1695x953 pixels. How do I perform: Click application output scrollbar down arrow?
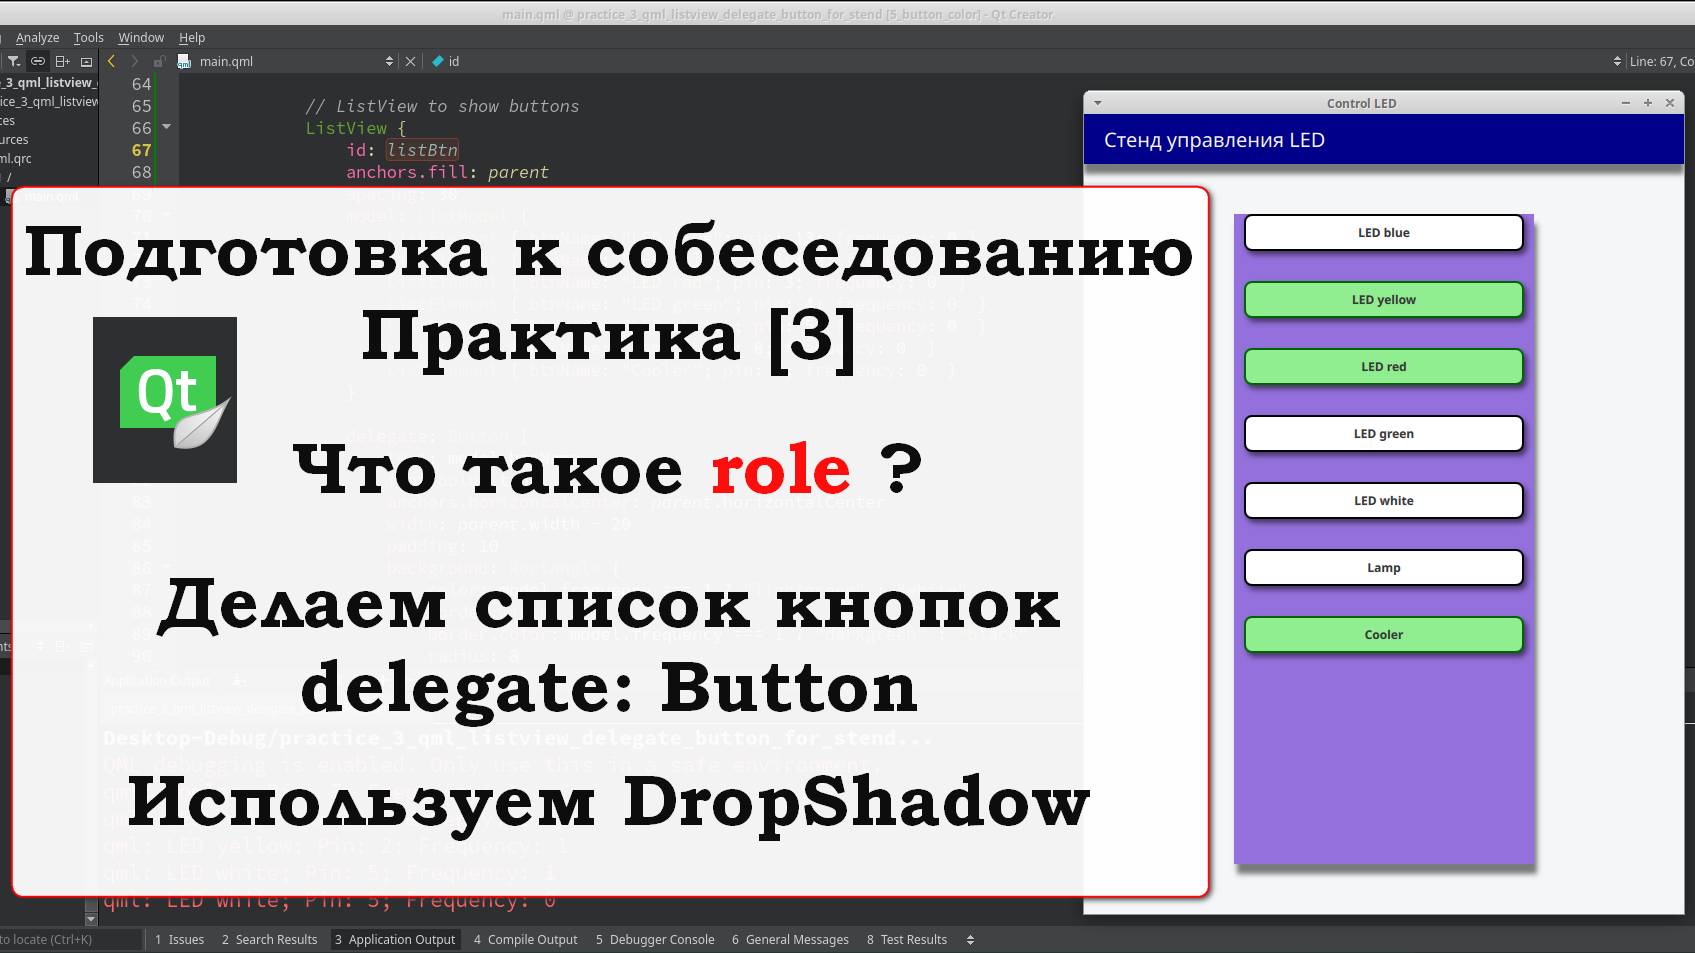[x=91, y=919]
